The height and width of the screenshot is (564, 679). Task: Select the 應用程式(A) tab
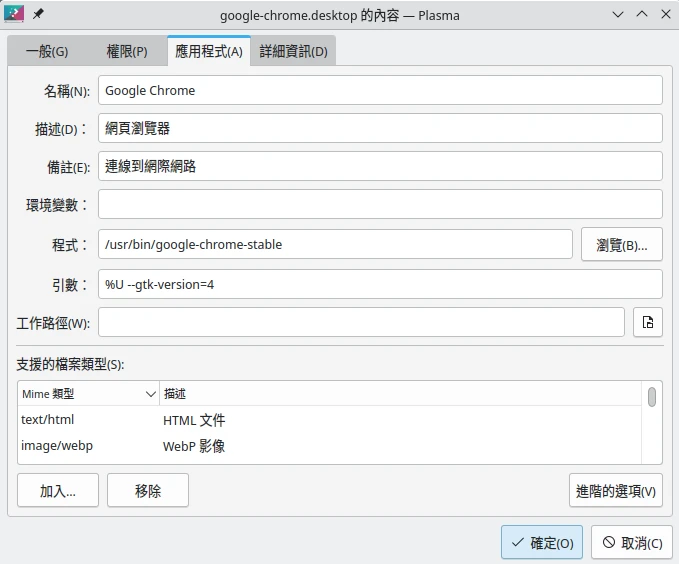(209, 52)
